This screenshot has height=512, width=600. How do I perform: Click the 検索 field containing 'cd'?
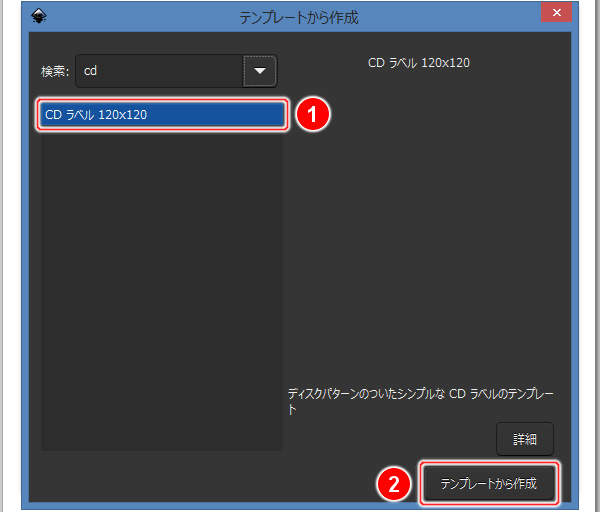[x=160, y=71]
